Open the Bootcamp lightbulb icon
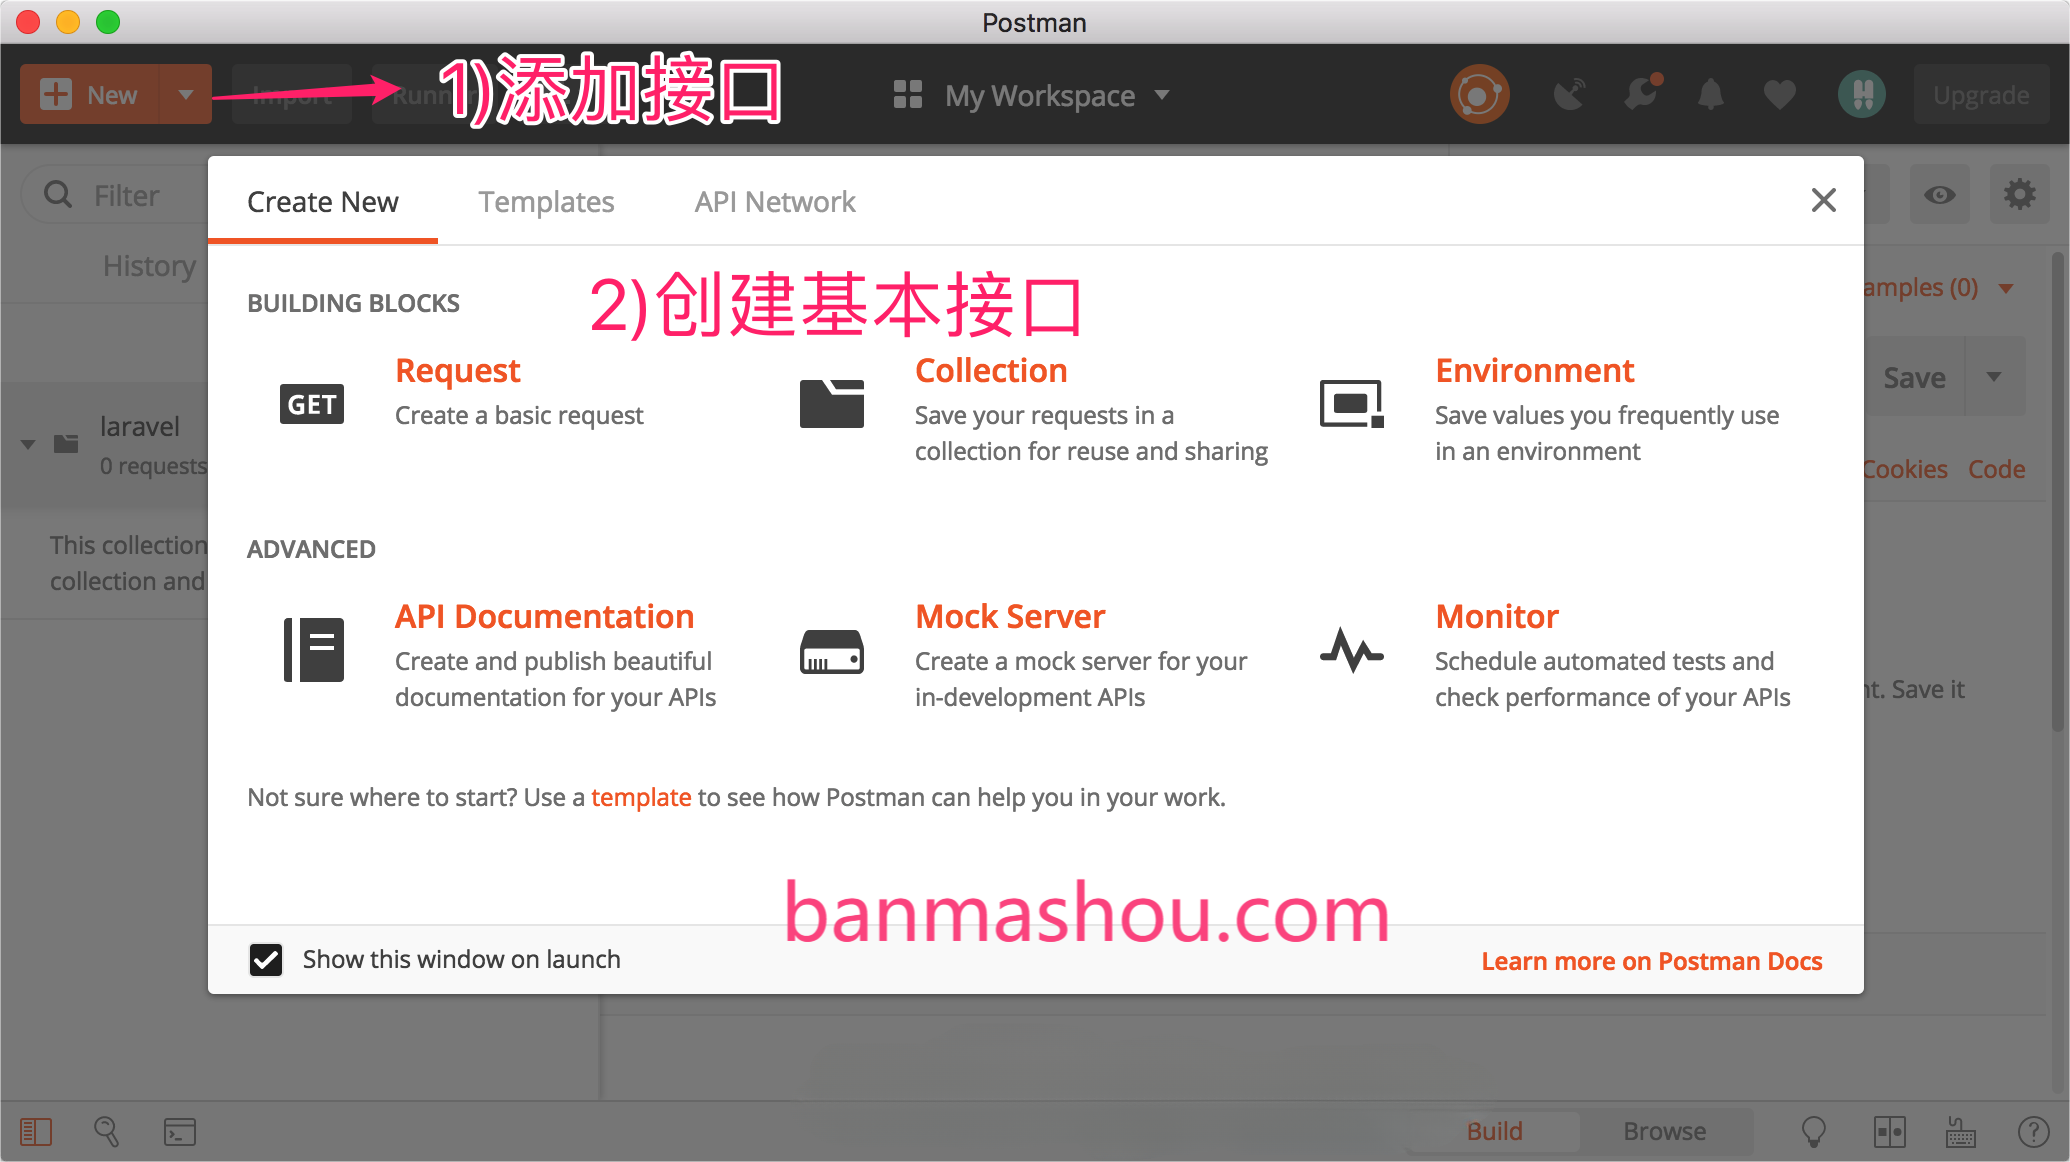The image size is (2070, 1162). (x=1813, y=1132)
